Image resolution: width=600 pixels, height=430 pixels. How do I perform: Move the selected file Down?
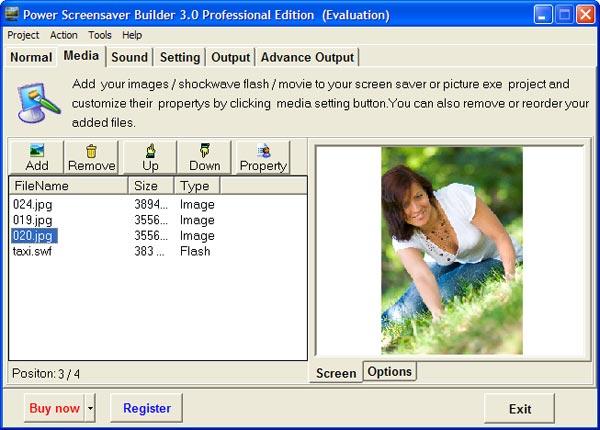205,157
